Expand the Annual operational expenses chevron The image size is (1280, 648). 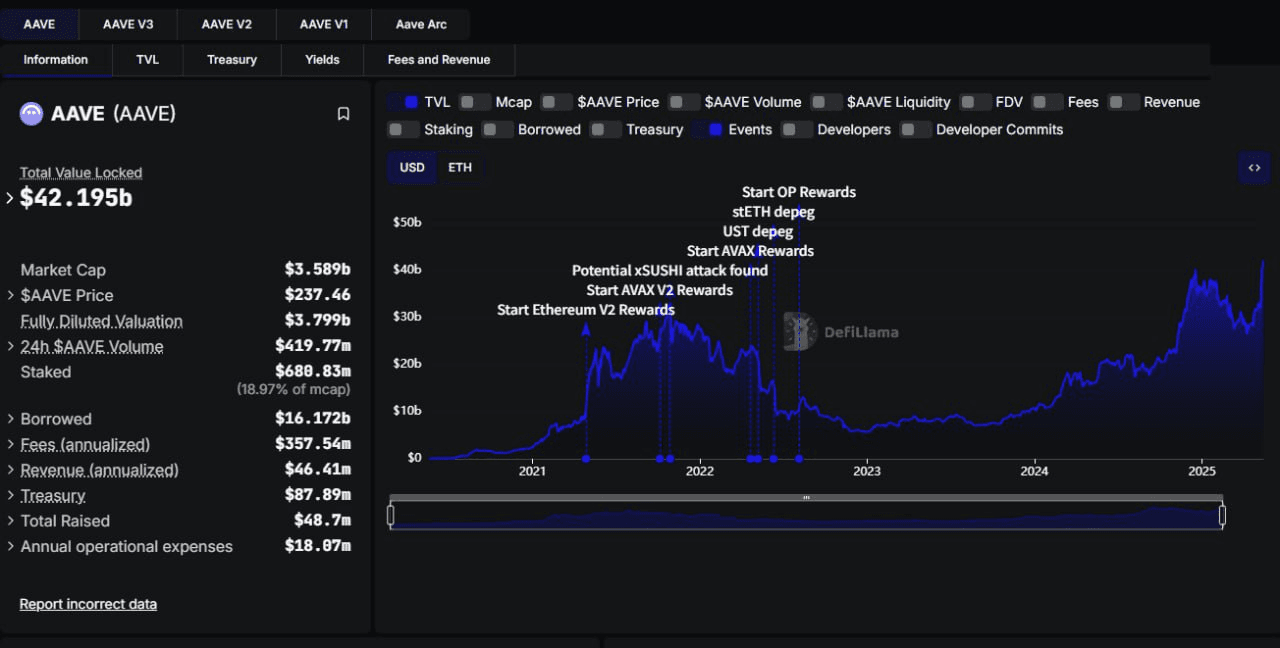(10, 546)
